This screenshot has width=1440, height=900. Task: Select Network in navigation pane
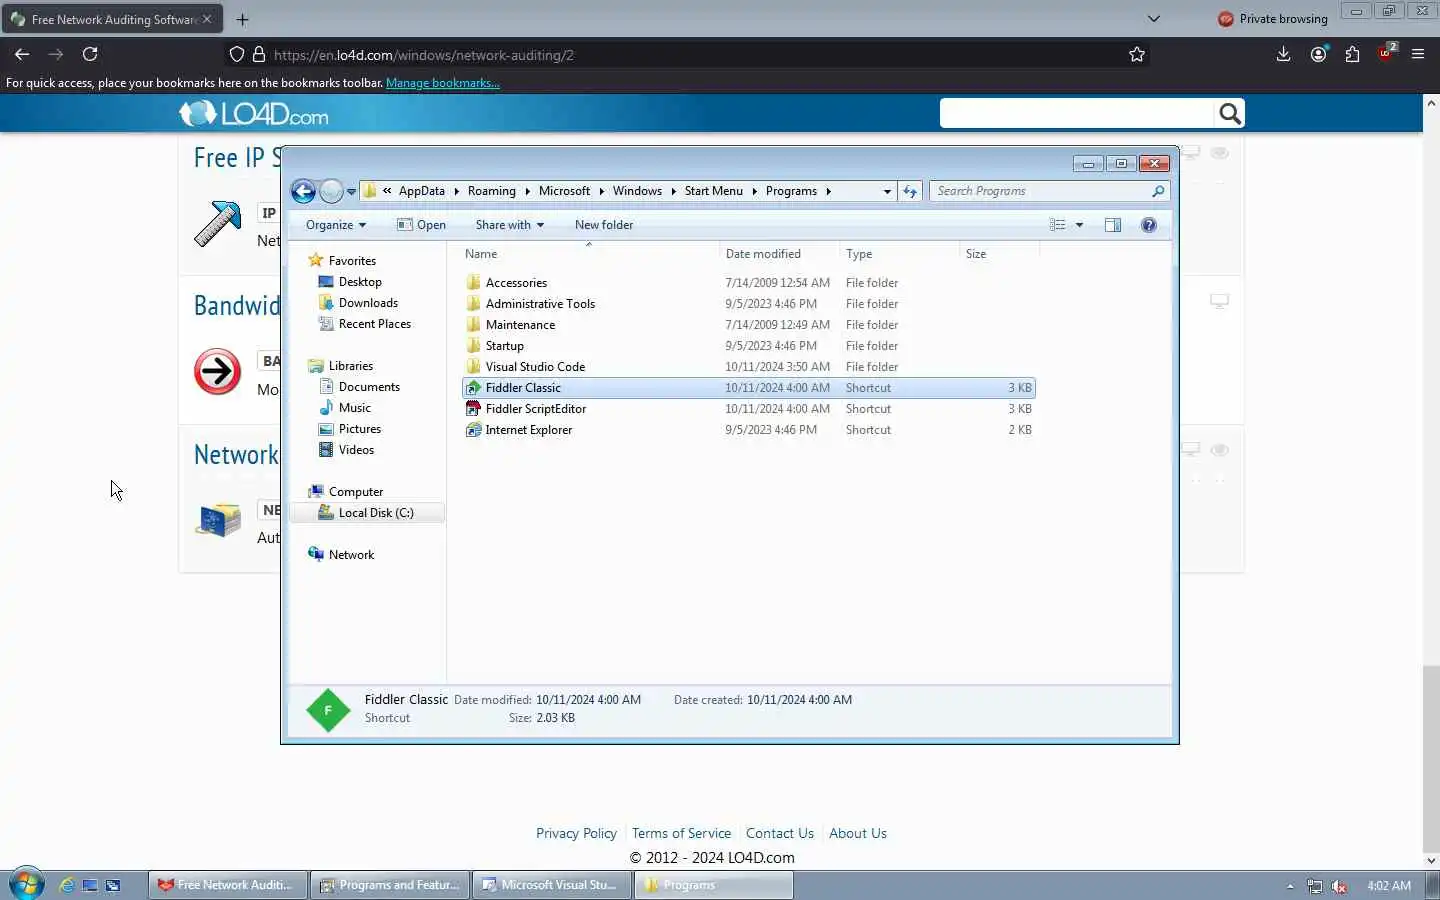click(x=351, y=555)
